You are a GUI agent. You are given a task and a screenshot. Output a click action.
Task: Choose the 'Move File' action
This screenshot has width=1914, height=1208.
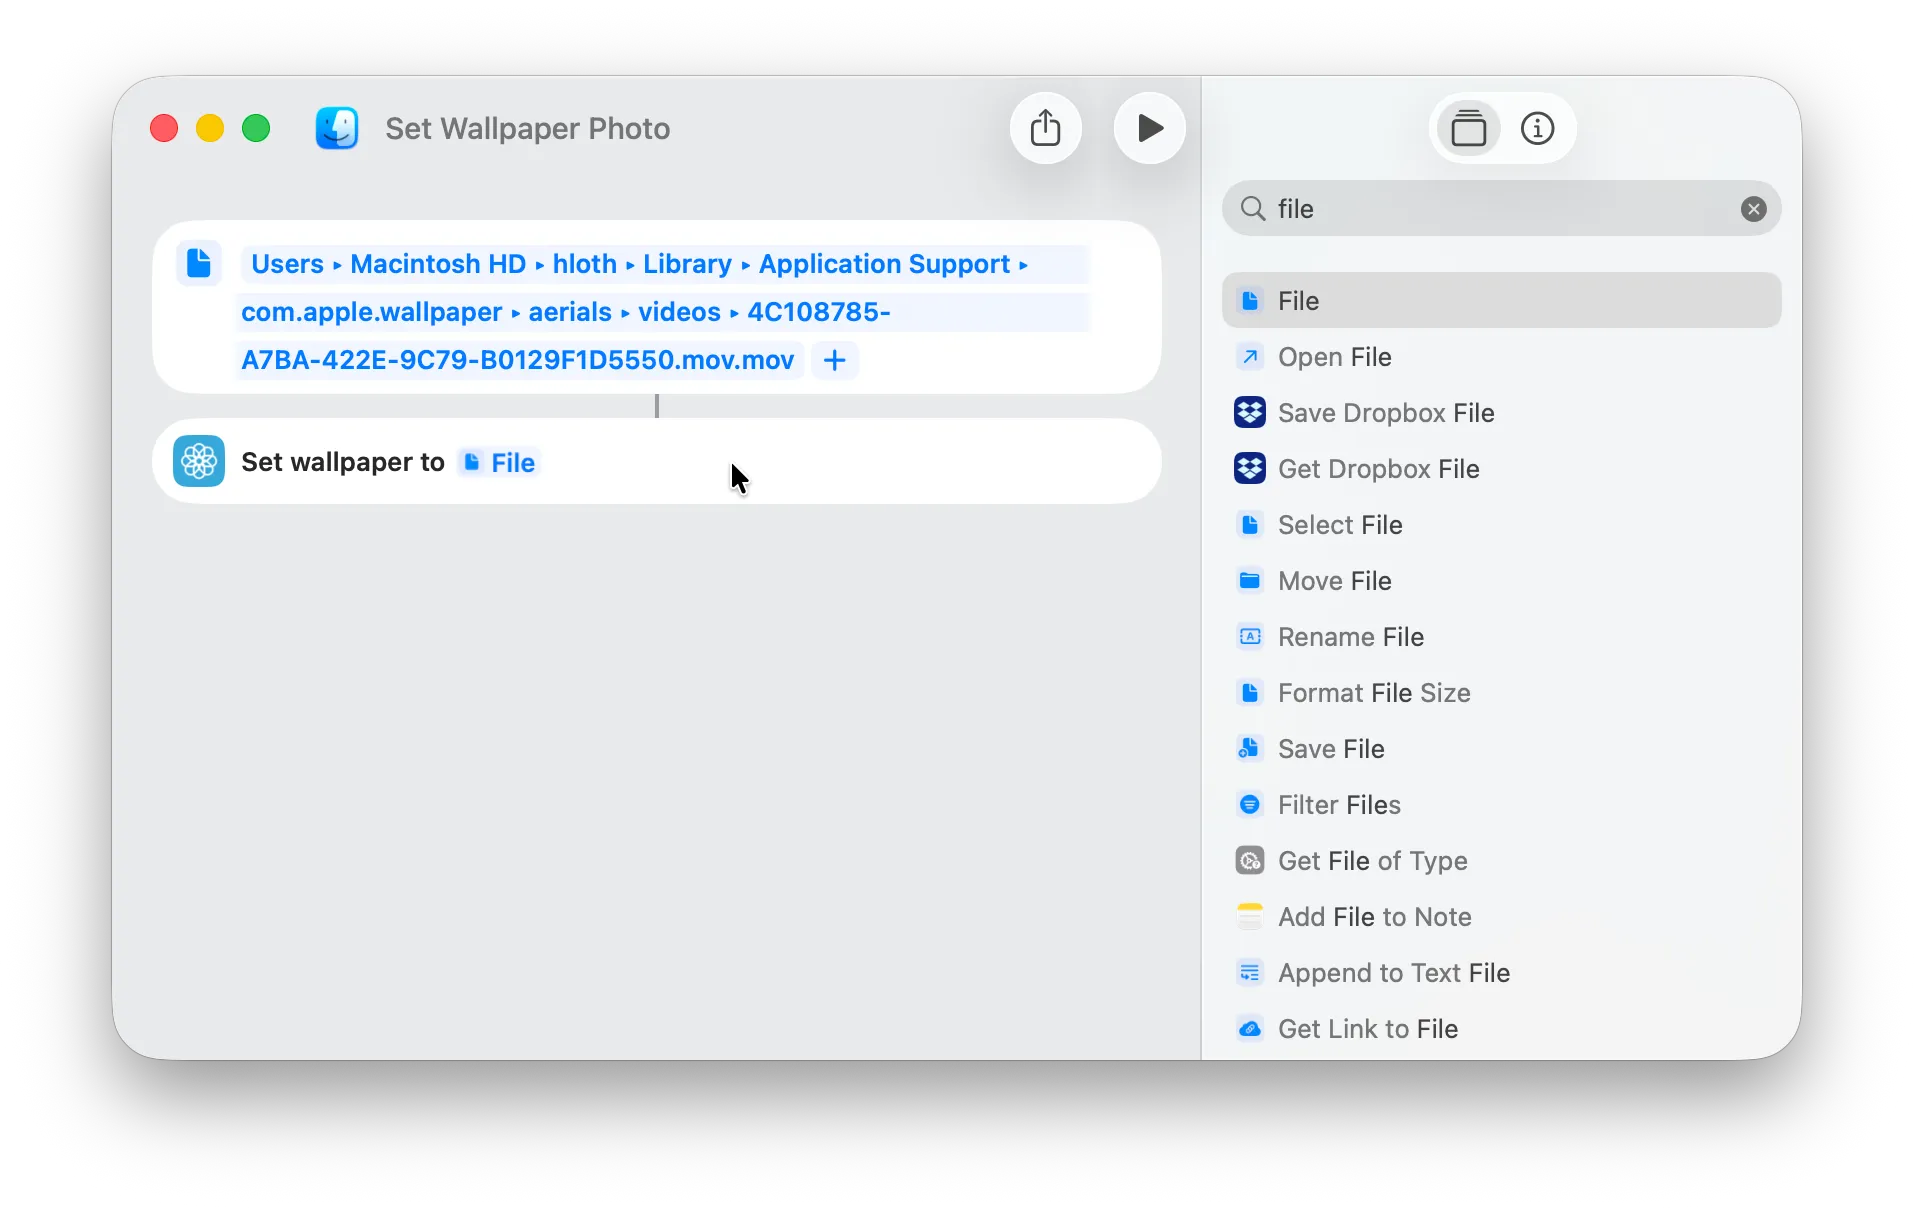tap(1501, 581)
